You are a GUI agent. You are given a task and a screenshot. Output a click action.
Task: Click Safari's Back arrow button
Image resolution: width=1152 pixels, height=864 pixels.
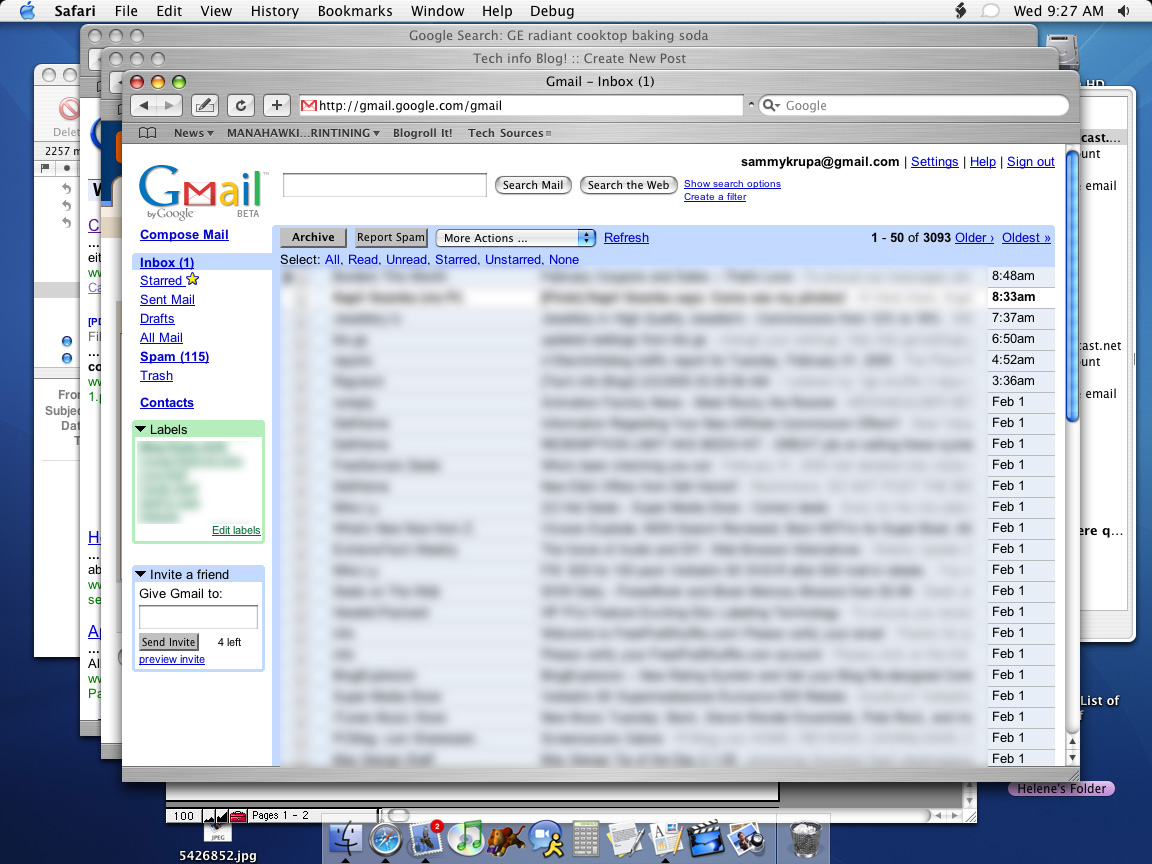tap(145, 106)
